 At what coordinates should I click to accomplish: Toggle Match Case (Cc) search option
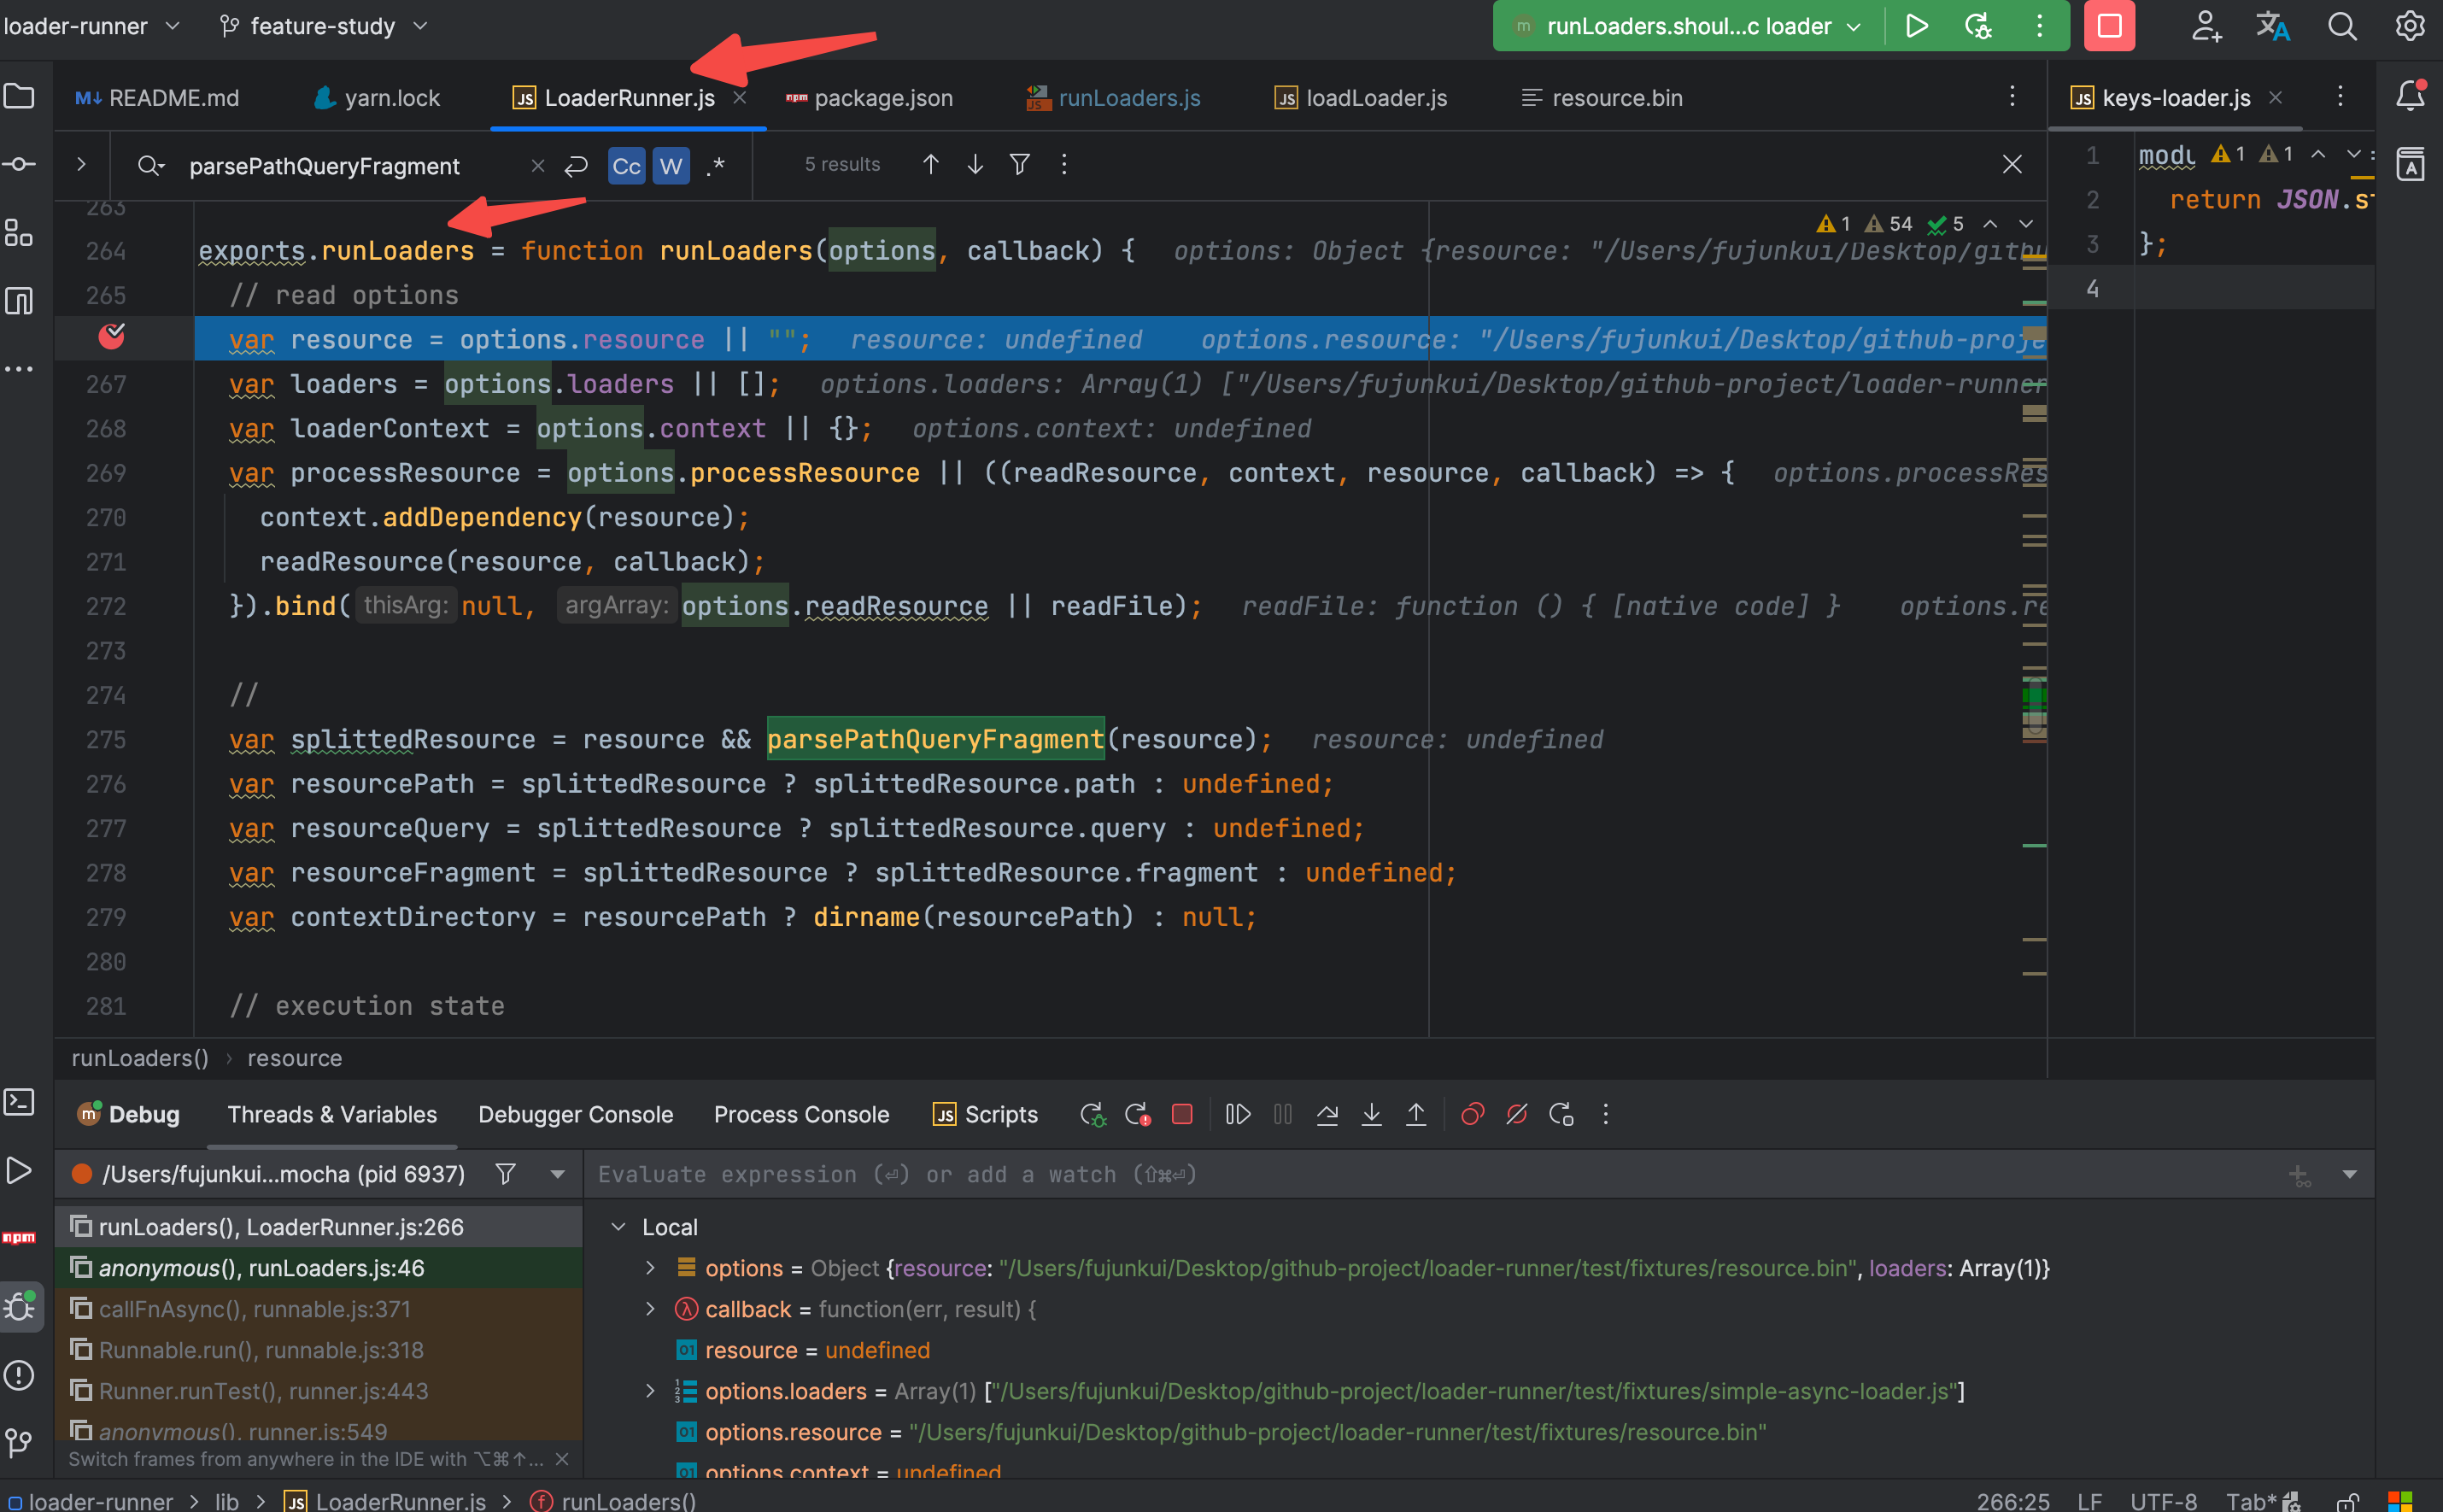click(x=627, y=166)
